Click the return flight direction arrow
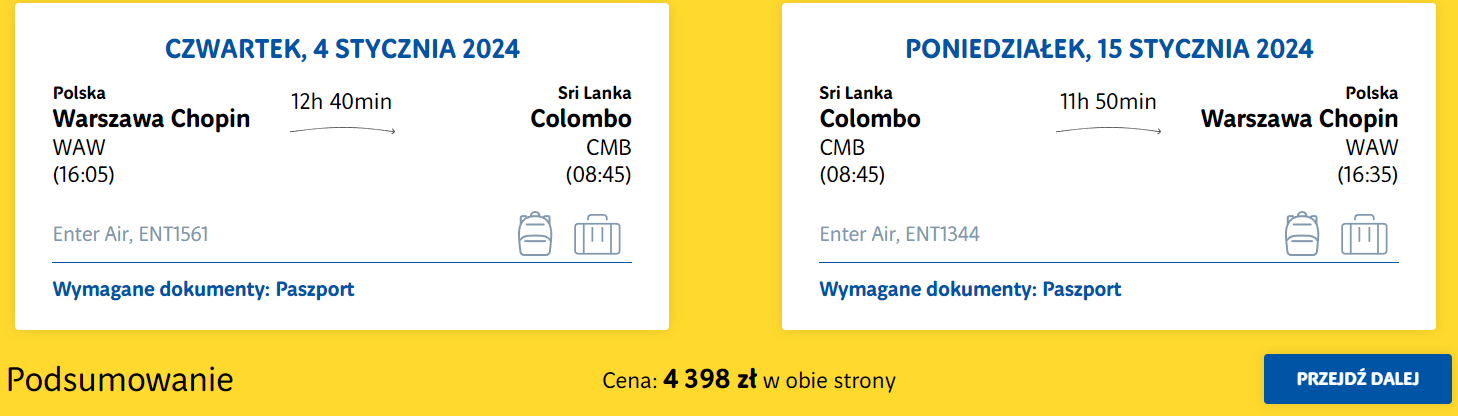Image resolution: width=1458 pixels, height=416 pixels. 1108,130
